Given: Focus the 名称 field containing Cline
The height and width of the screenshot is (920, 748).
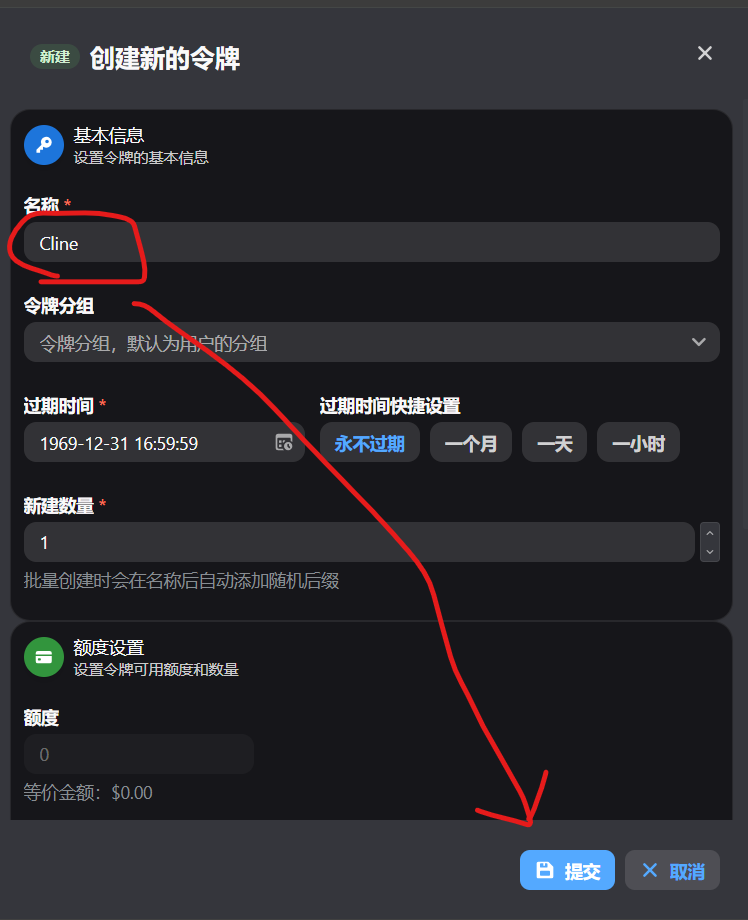Looking at the screenshot, I should pyautogui.click(x=371, y=242).
